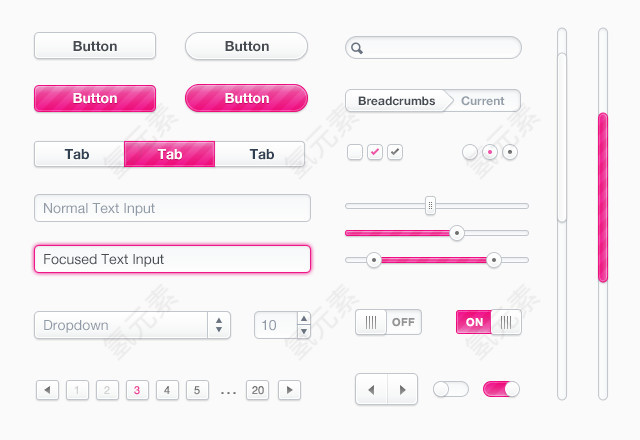Click left arrow of segmented arrow control
This screenshot has width=640, height=440.
(x=371, y=389)
